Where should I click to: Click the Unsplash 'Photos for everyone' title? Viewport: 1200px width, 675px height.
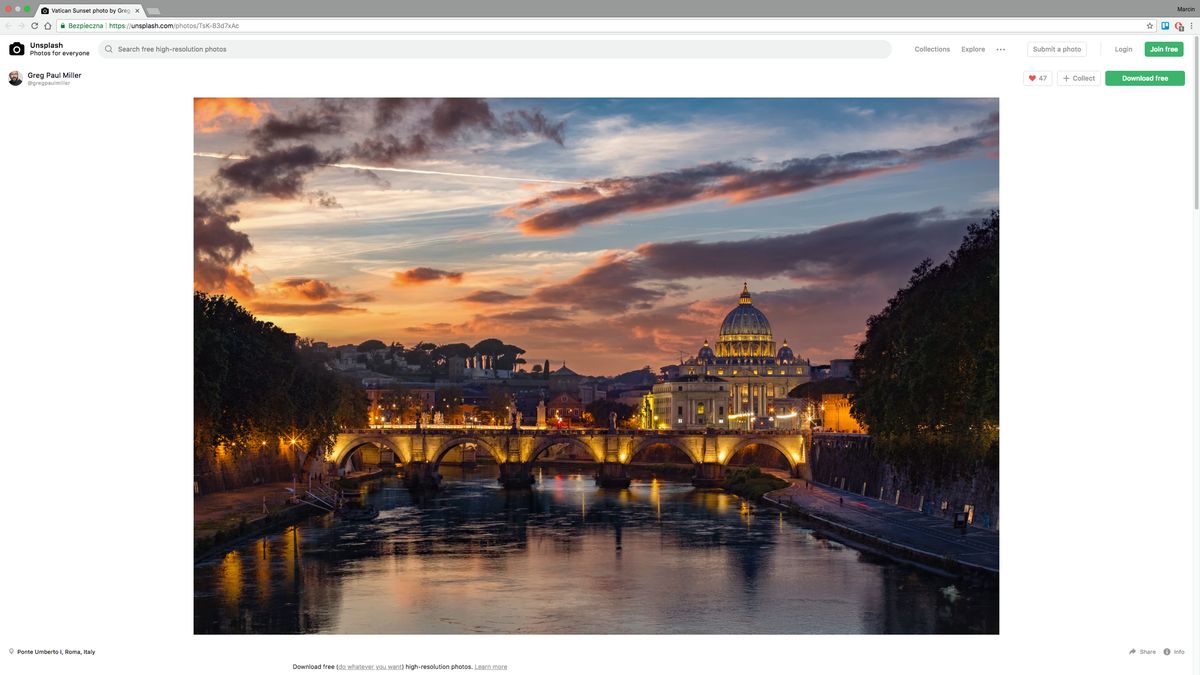click(x=59, y=49)
